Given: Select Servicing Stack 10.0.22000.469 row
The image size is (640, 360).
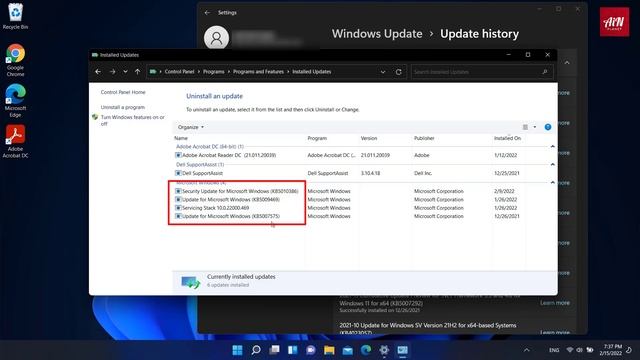Looking at the screenshot, I should point(349,208).
